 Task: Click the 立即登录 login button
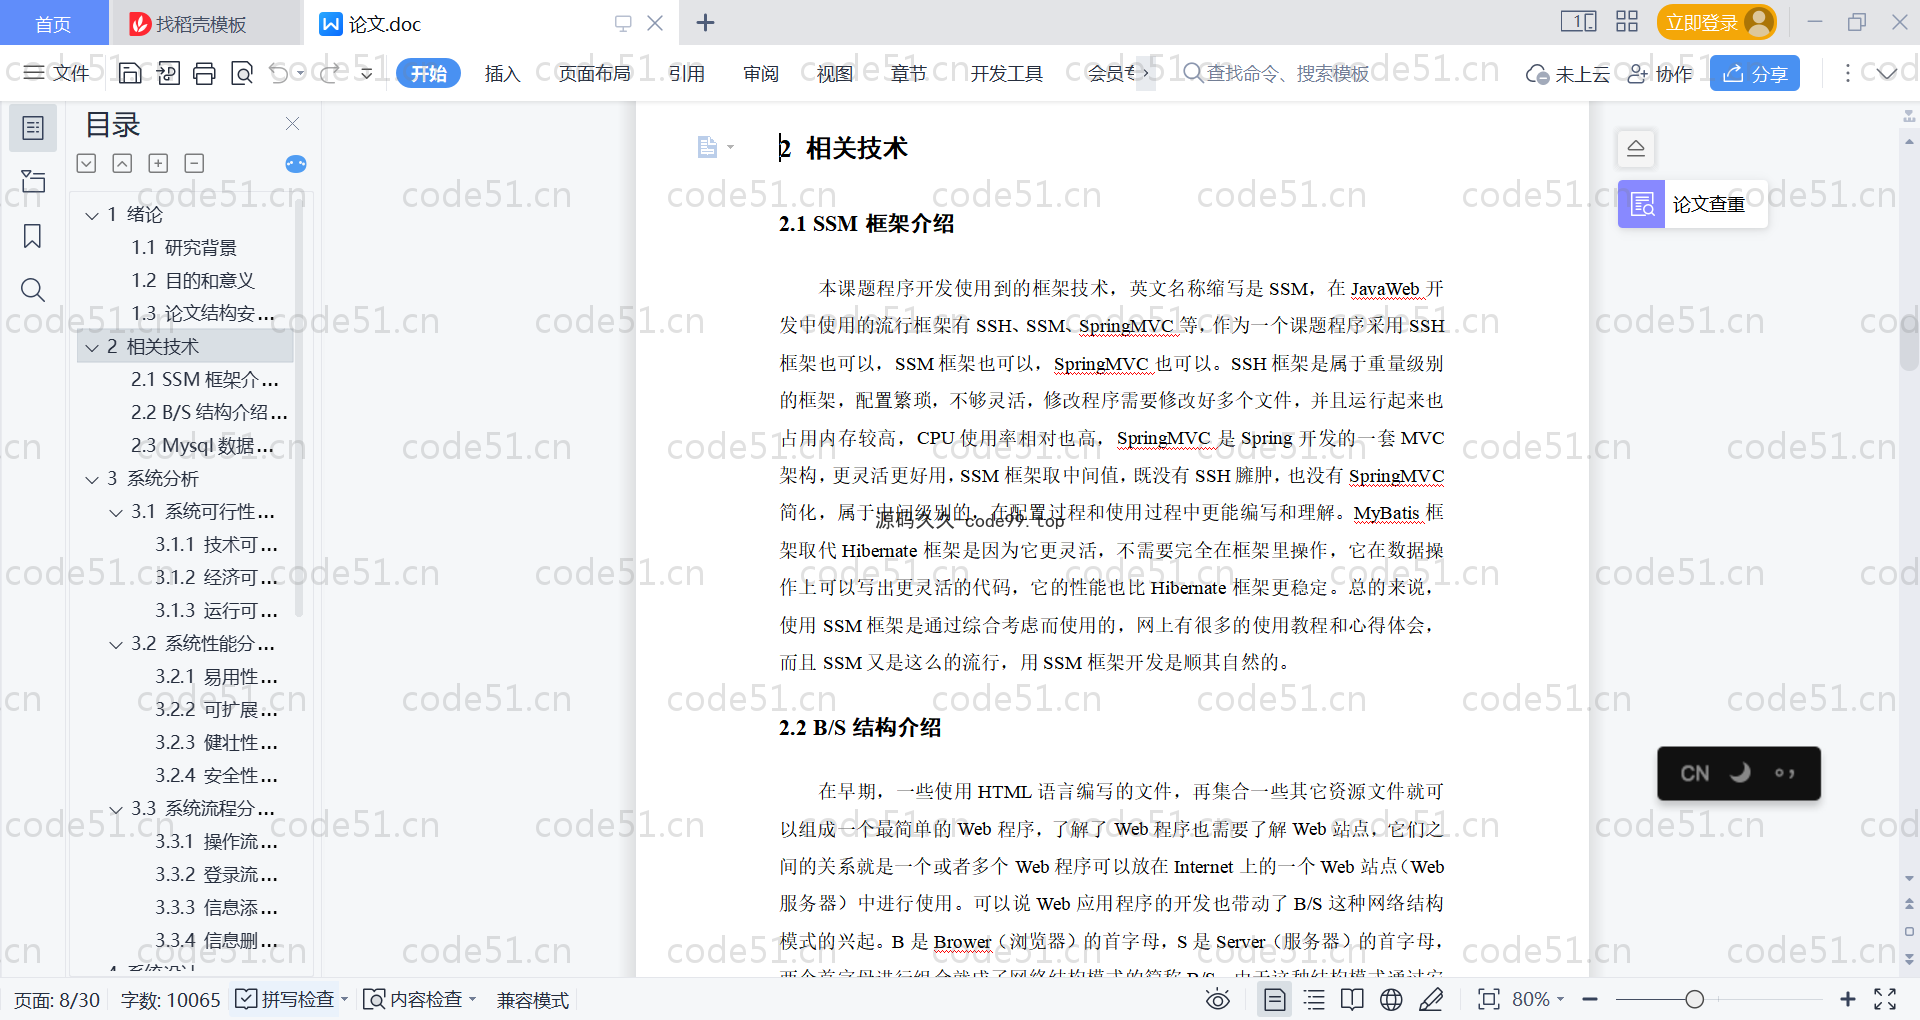(x=1716, y=22)
